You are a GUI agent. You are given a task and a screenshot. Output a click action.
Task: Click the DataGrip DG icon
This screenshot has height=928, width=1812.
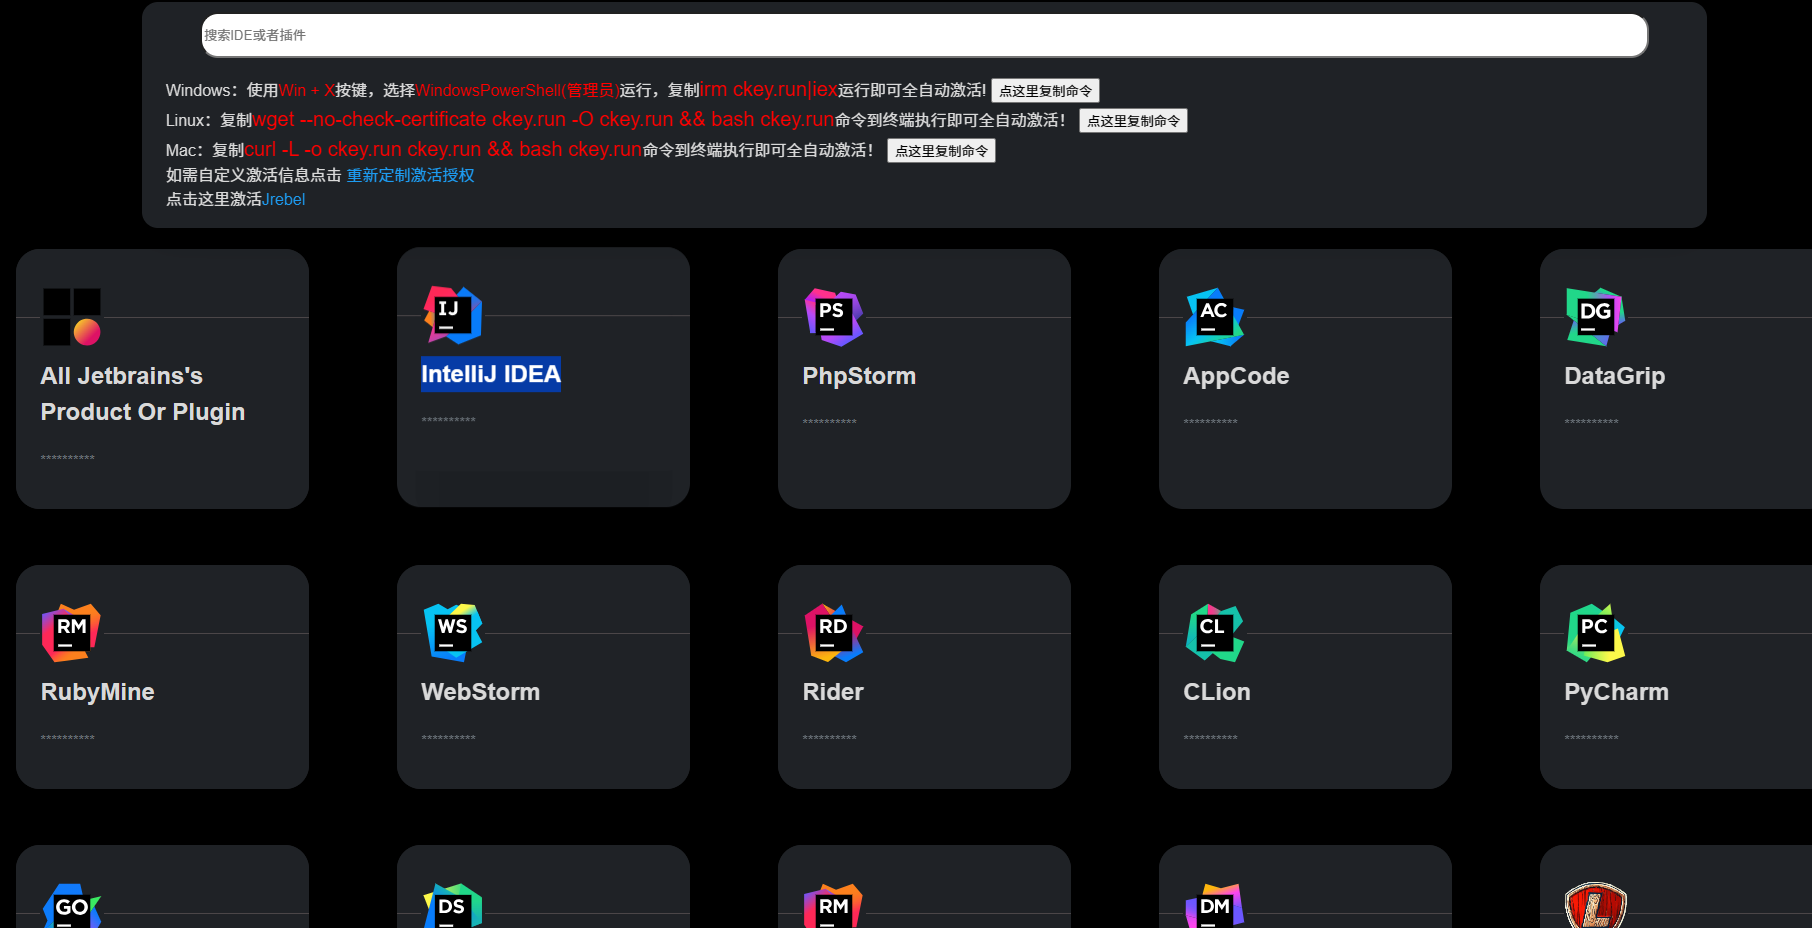[1596, 317]
